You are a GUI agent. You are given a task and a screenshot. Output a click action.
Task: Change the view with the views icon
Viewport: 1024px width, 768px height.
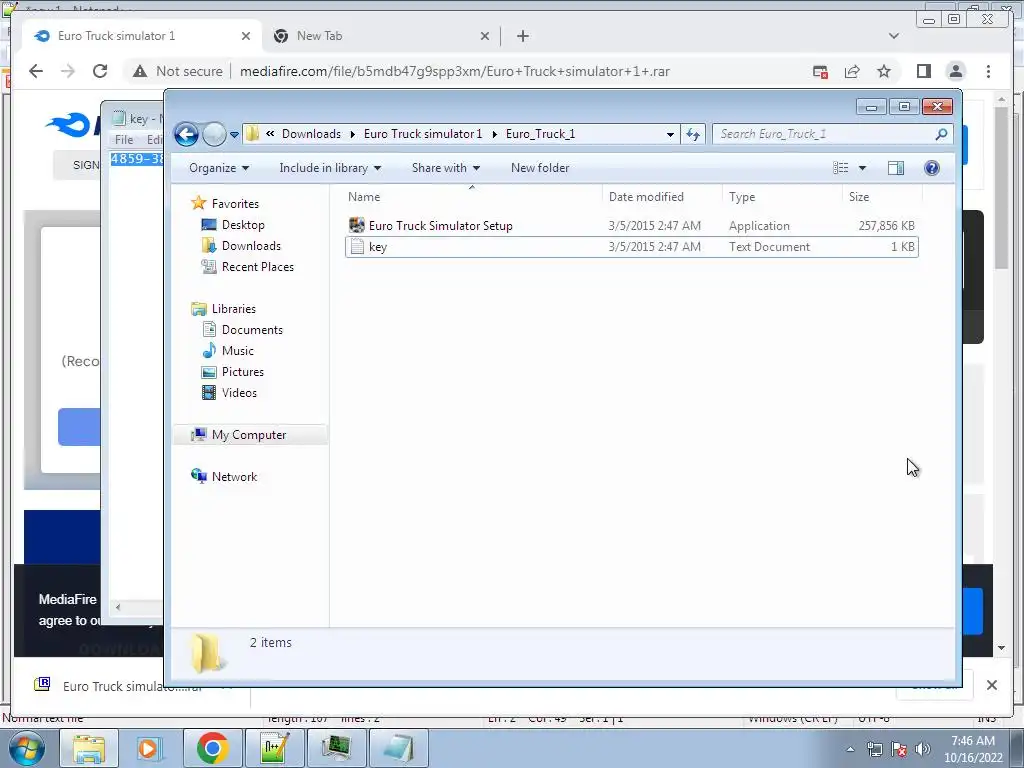pos(840,168)
